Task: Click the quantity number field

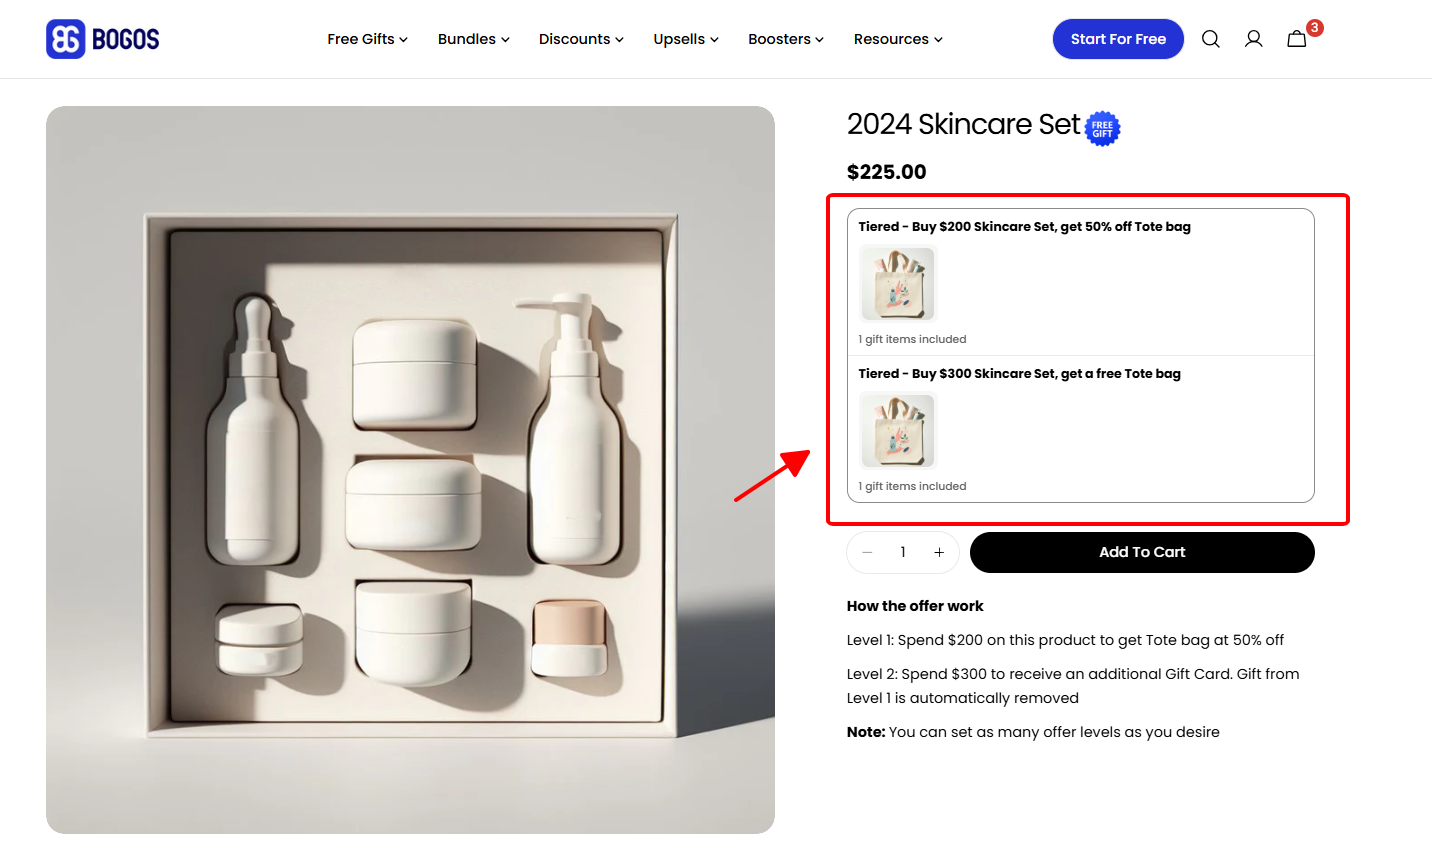Action: [903, 552]
